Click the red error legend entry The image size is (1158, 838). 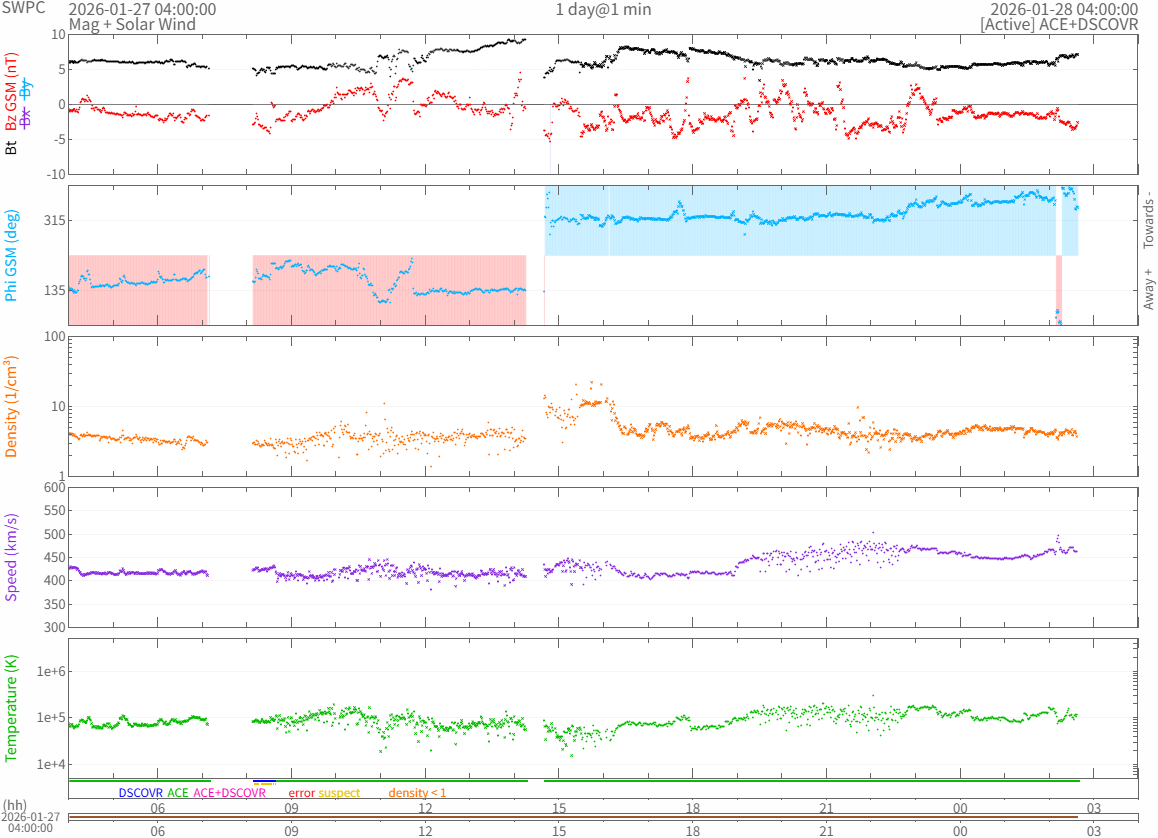[301, 793]
